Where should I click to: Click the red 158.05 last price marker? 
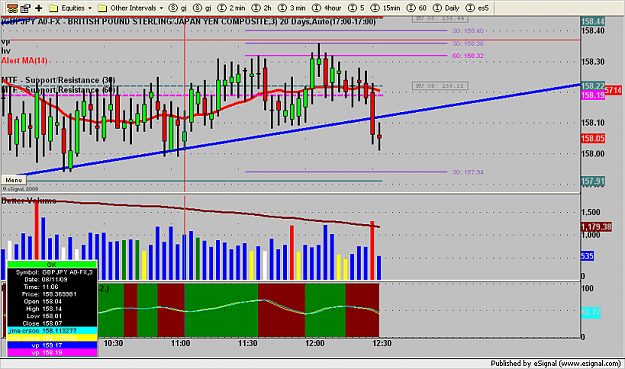pyautogui.click(x=593, y=138)
